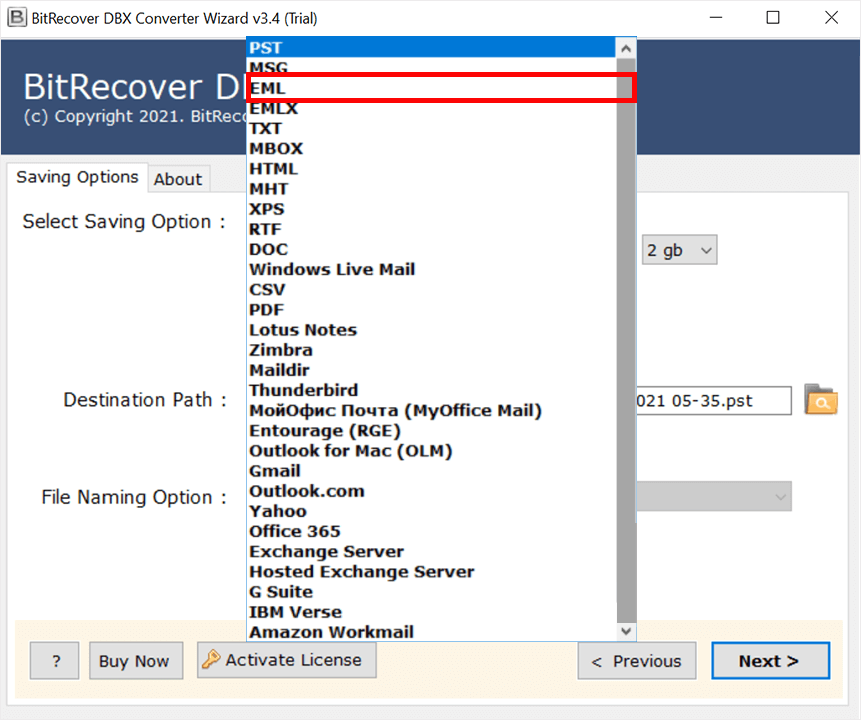
Task: Choose IBM Verse saving option
Action: (x=431, y=612)
